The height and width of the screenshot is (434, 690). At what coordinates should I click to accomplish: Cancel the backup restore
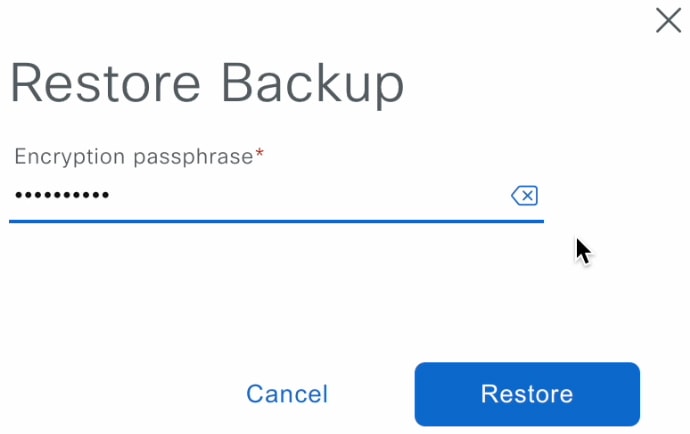(287, 394)
